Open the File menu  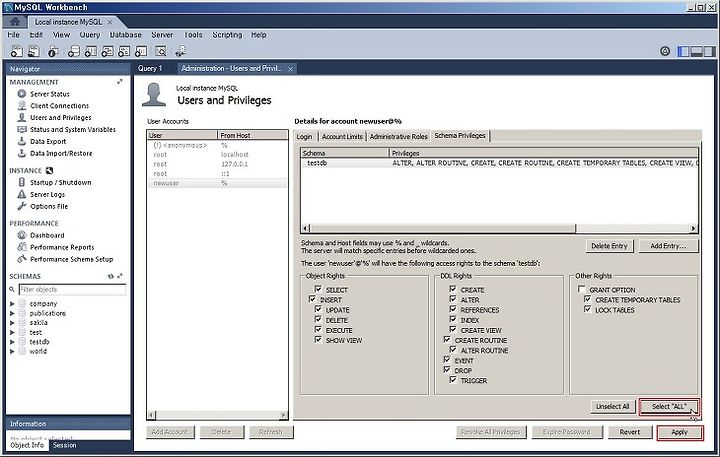[13, 35]
